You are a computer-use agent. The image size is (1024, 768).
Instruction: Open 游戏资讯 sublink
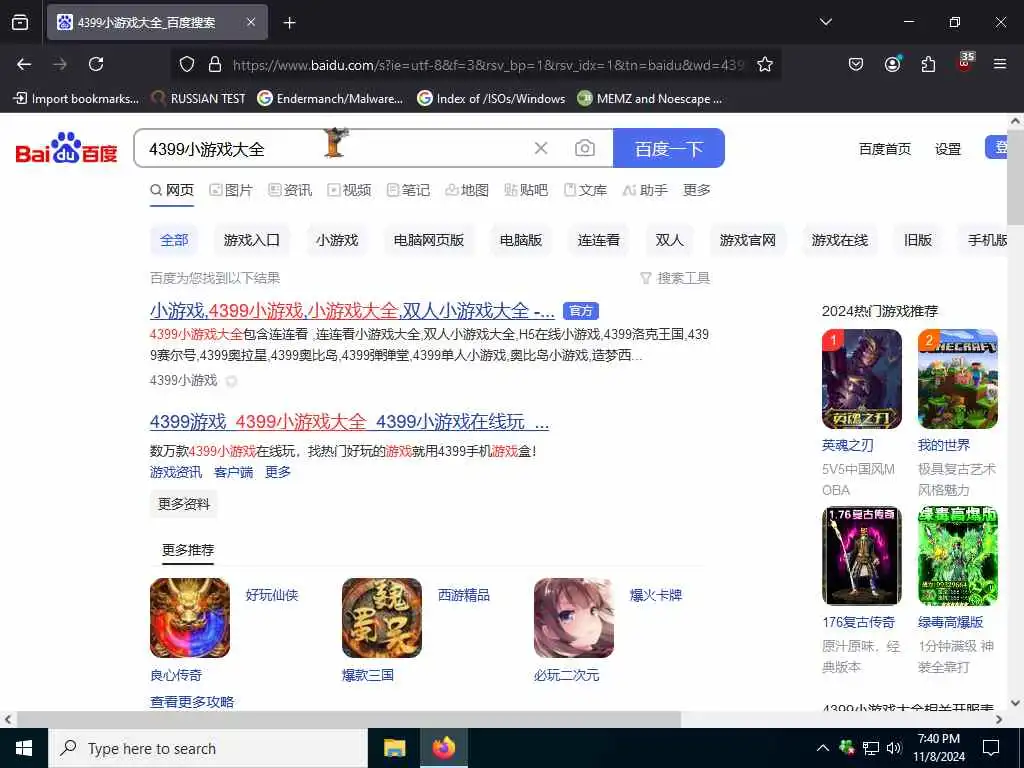[x=176, y=472]
